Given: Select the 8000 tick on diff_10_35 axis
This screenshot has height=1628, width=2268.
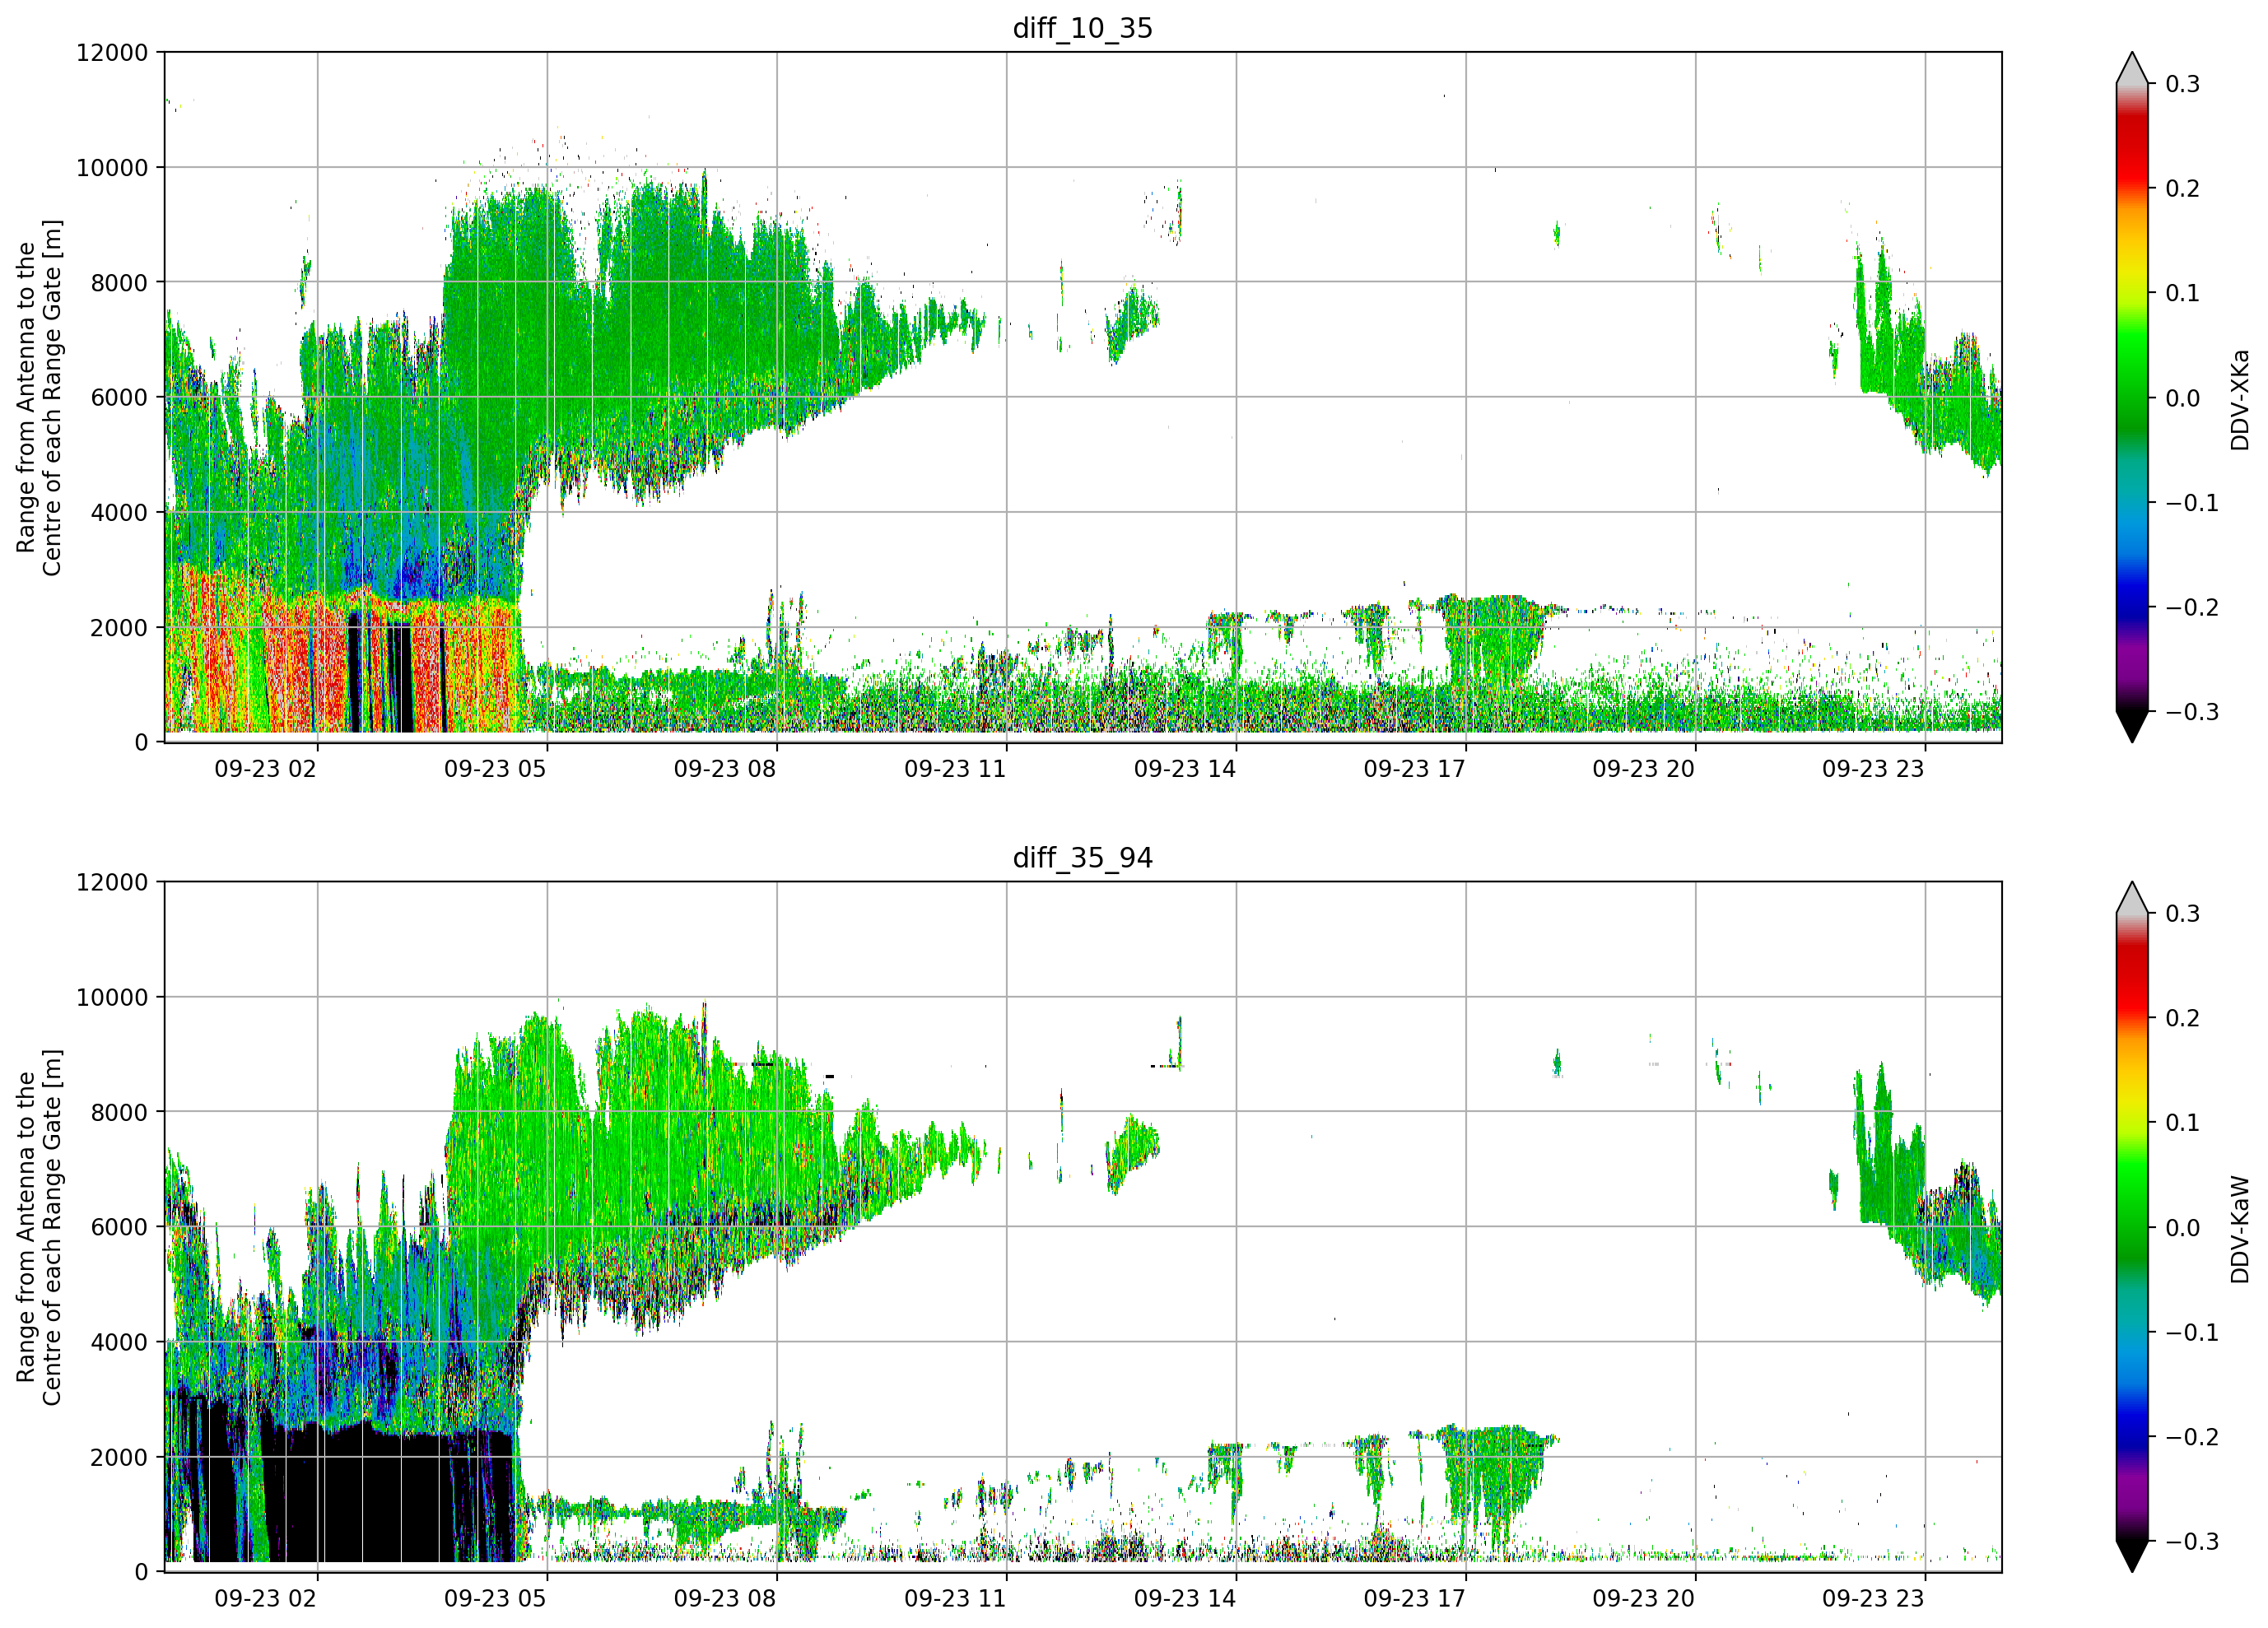Looking at the screenshot, I should (x=119, y=283).
